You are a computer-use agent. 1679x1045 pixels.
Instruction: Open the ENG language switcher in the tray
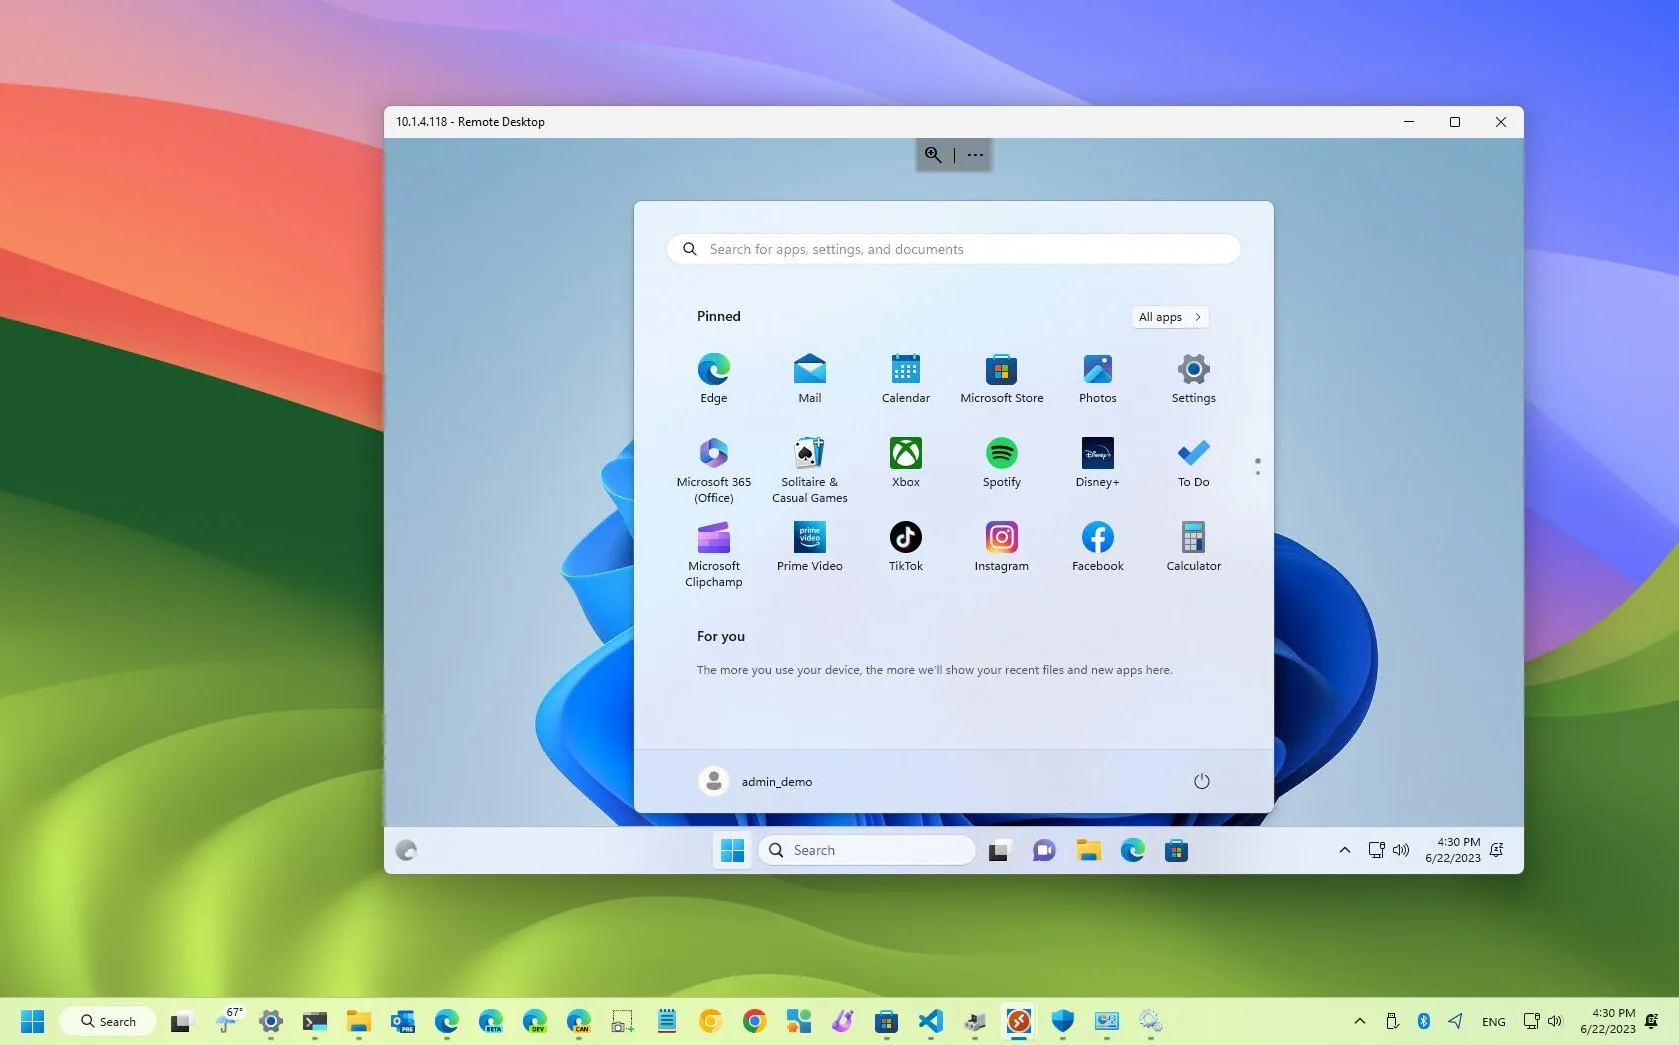(x=1493, y=1021)
